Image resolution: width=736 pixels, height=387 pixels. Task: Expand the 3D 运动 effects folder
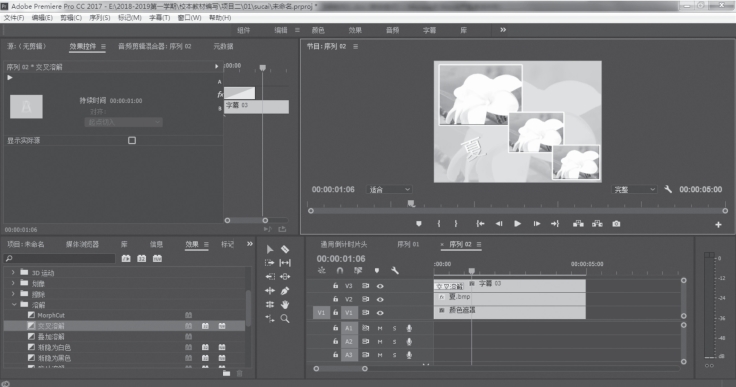coord(13,272)
